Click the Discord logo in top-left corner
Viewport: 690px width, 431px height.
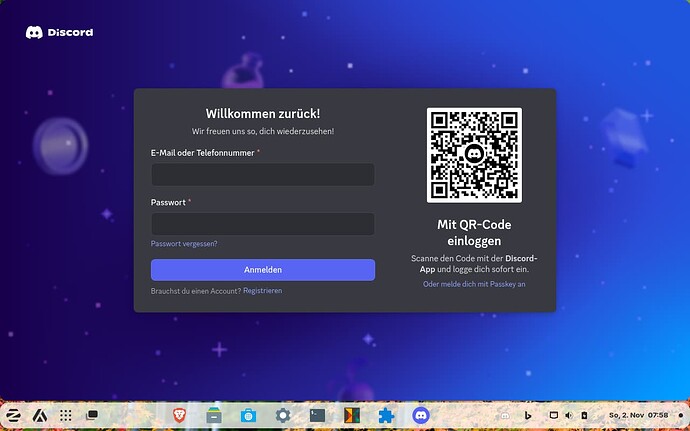(59, 32)
